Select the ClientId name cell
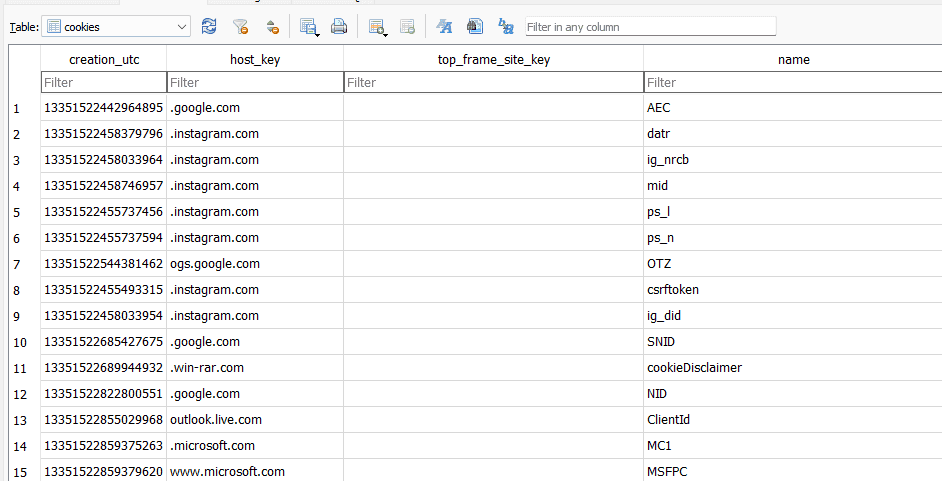 point(793,420)
